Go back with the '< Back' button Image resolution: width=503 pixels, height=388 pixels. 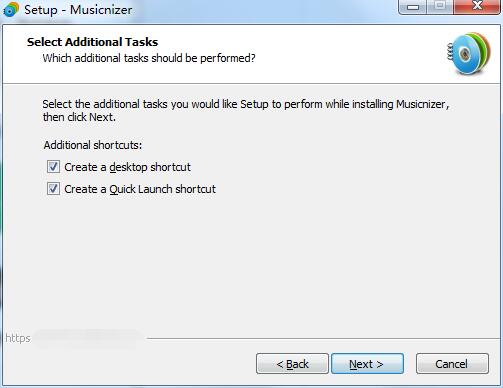click(x=292, y=364)
